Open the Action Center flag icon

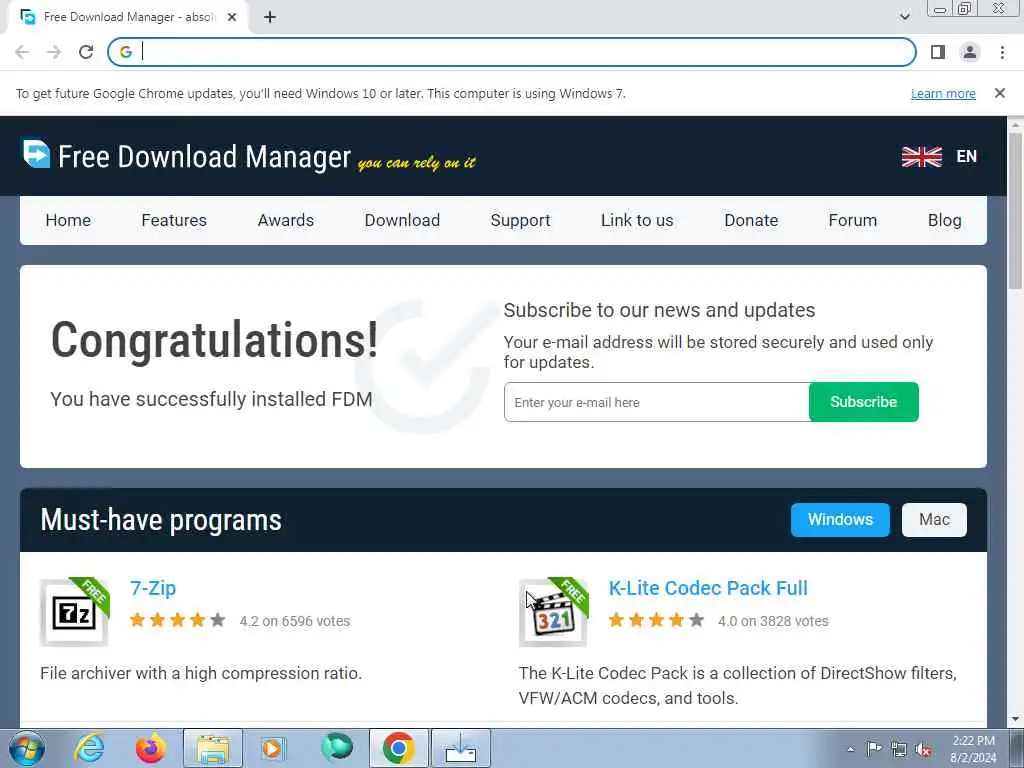click(x=874, y=749)
